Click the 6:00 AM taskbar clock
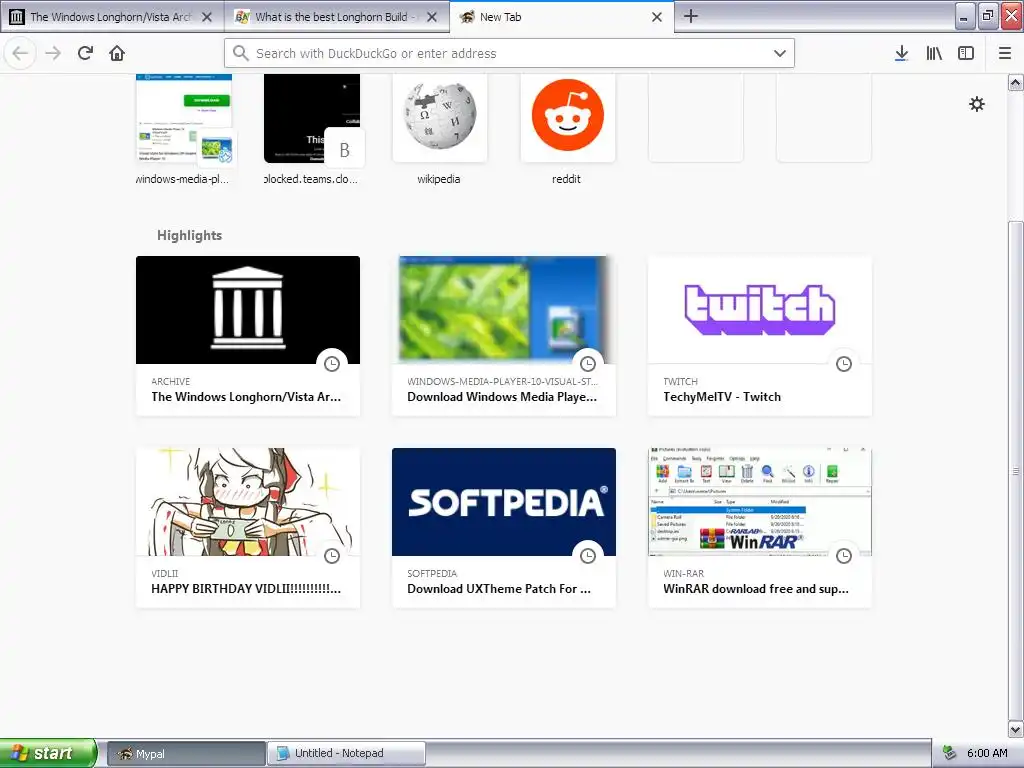 point(987,754)
